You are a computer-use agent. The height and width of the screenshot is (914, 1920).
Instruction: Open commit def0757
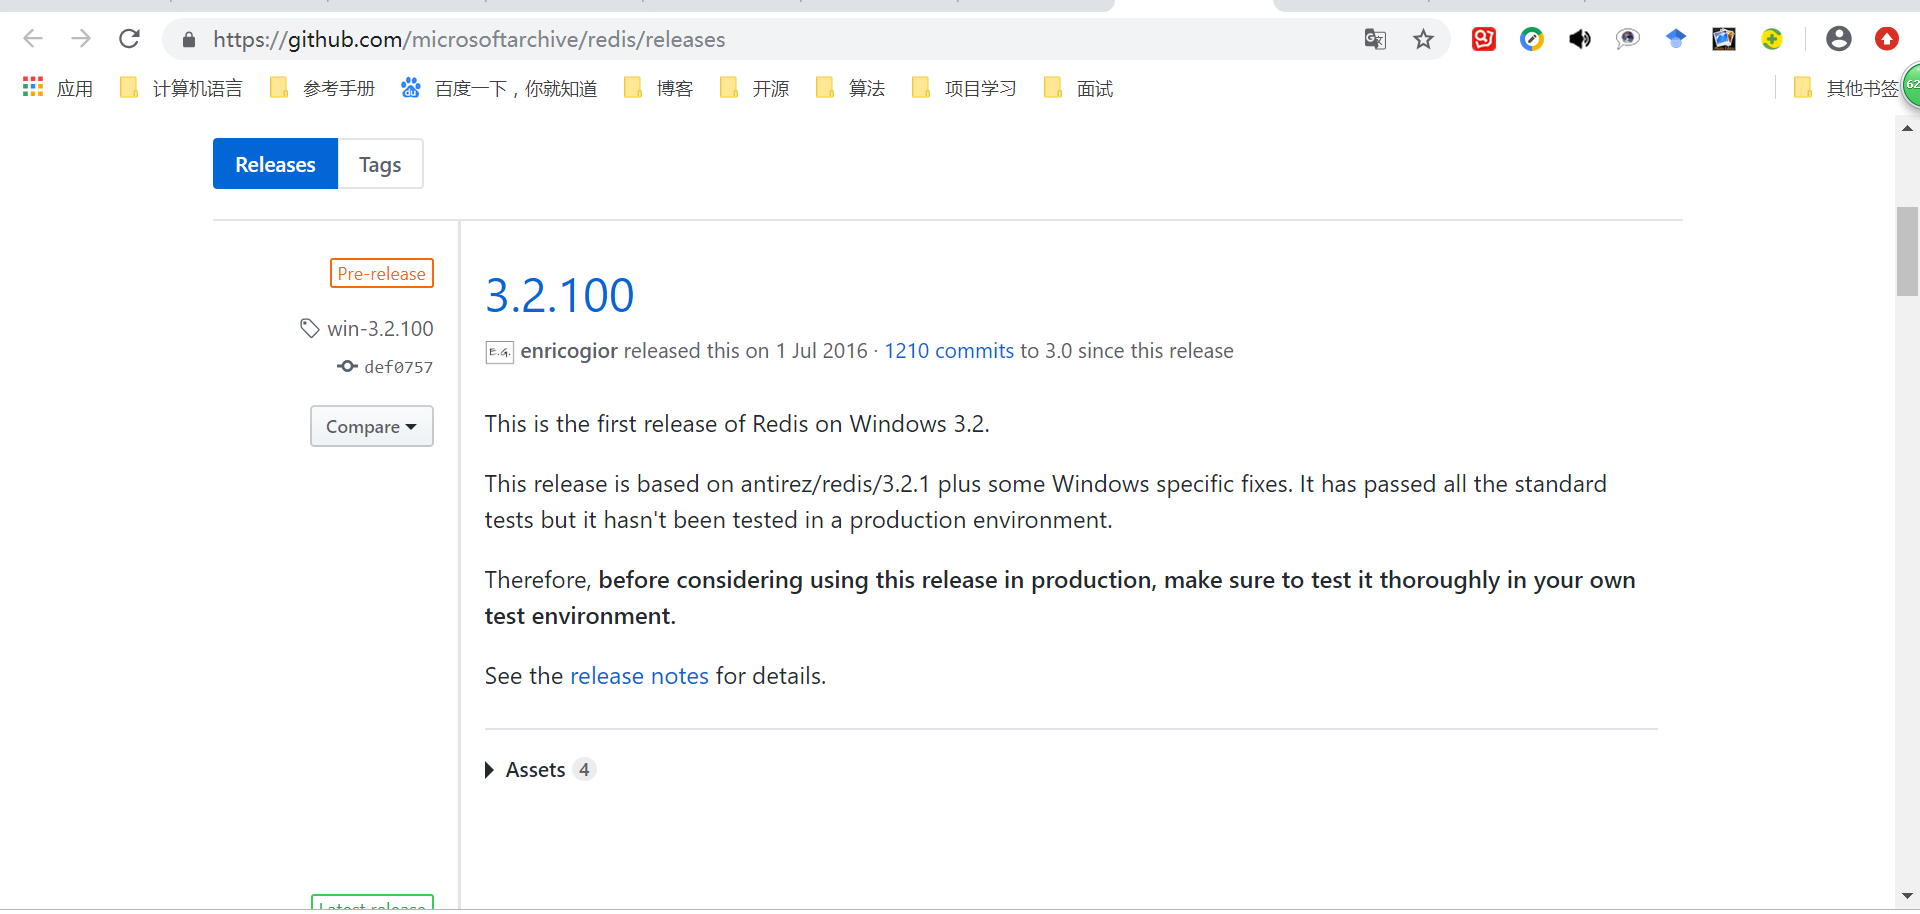(385, 367)
